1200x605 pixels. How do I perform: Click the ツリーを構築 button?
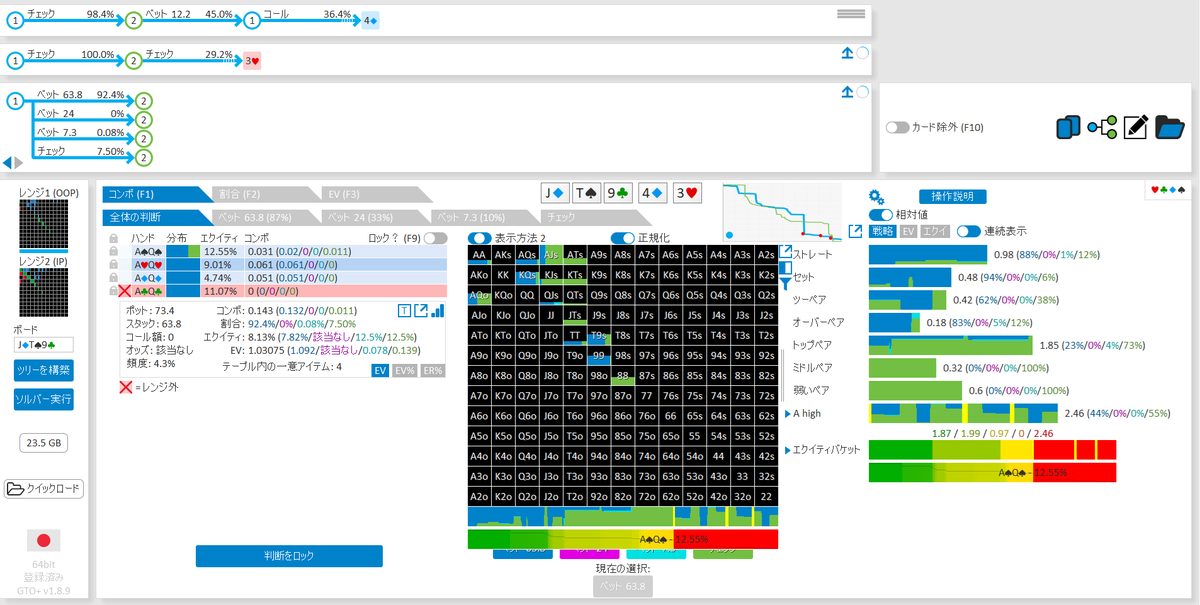click(x=44, y=370)
